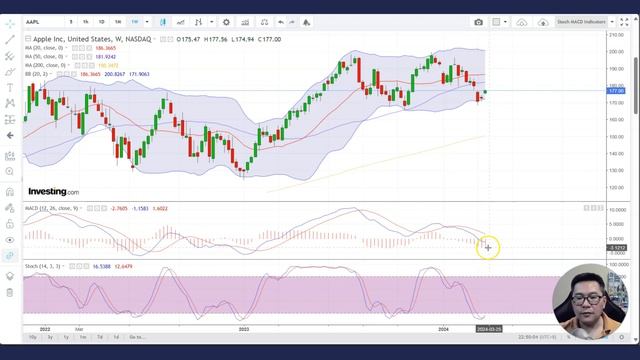
Task: Undo the last chart action
Action: pyautogui.click(x=281, y=22)
